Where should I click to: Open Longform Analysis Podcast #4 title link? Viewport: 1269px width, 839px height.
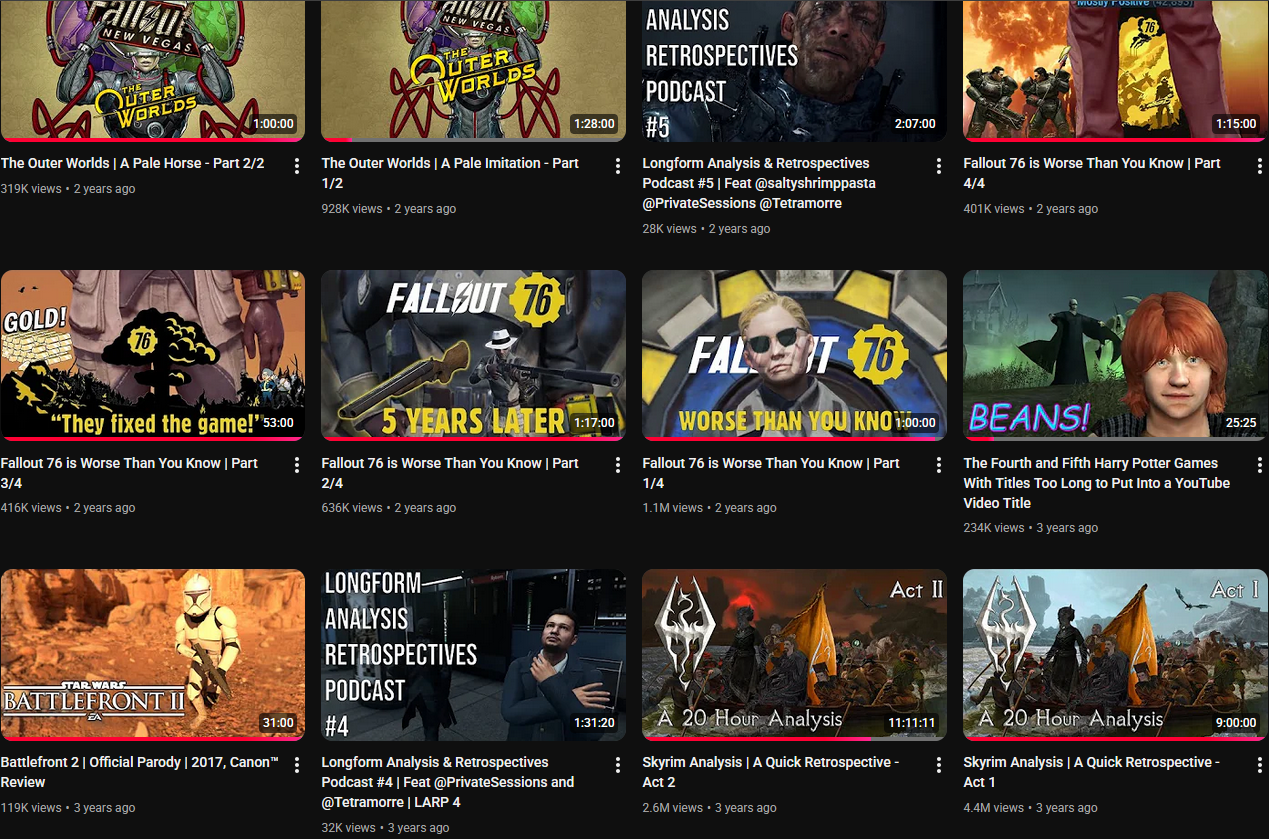click(x=448, y=782)
